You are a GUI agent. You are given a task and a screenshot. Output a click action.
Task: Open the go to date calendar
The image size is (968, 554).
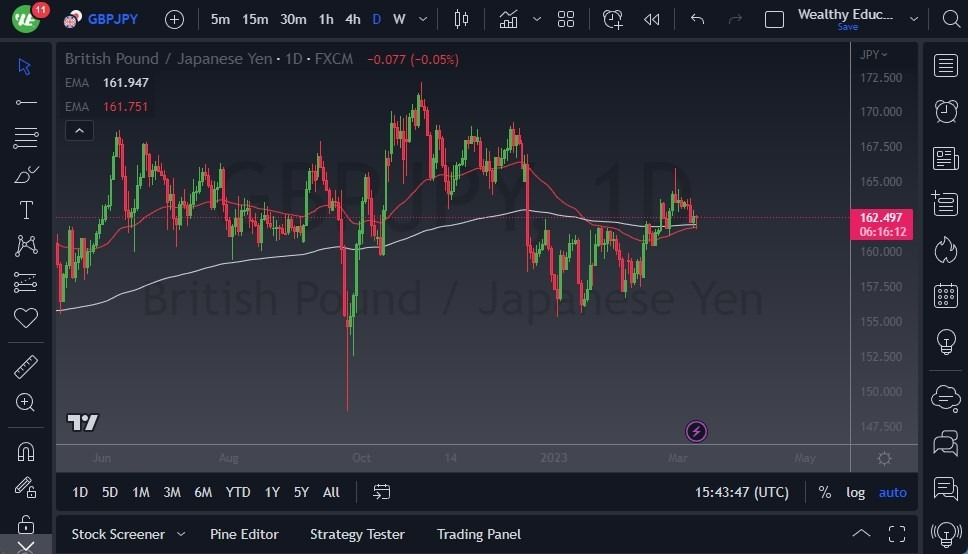pos(382,492)
